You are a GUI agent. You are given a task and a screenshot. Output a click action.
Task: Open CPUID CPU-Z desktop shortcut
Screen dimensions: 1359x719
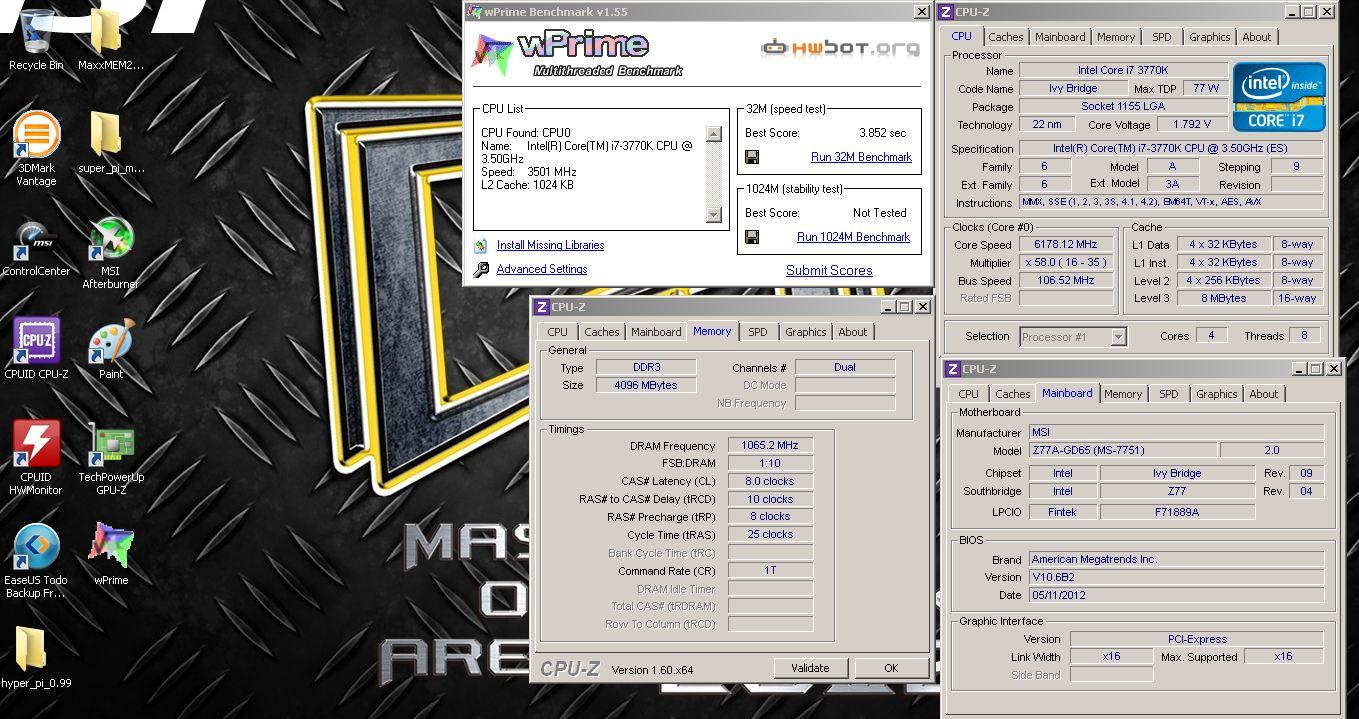pyautogui.click(x=36, y=349)
